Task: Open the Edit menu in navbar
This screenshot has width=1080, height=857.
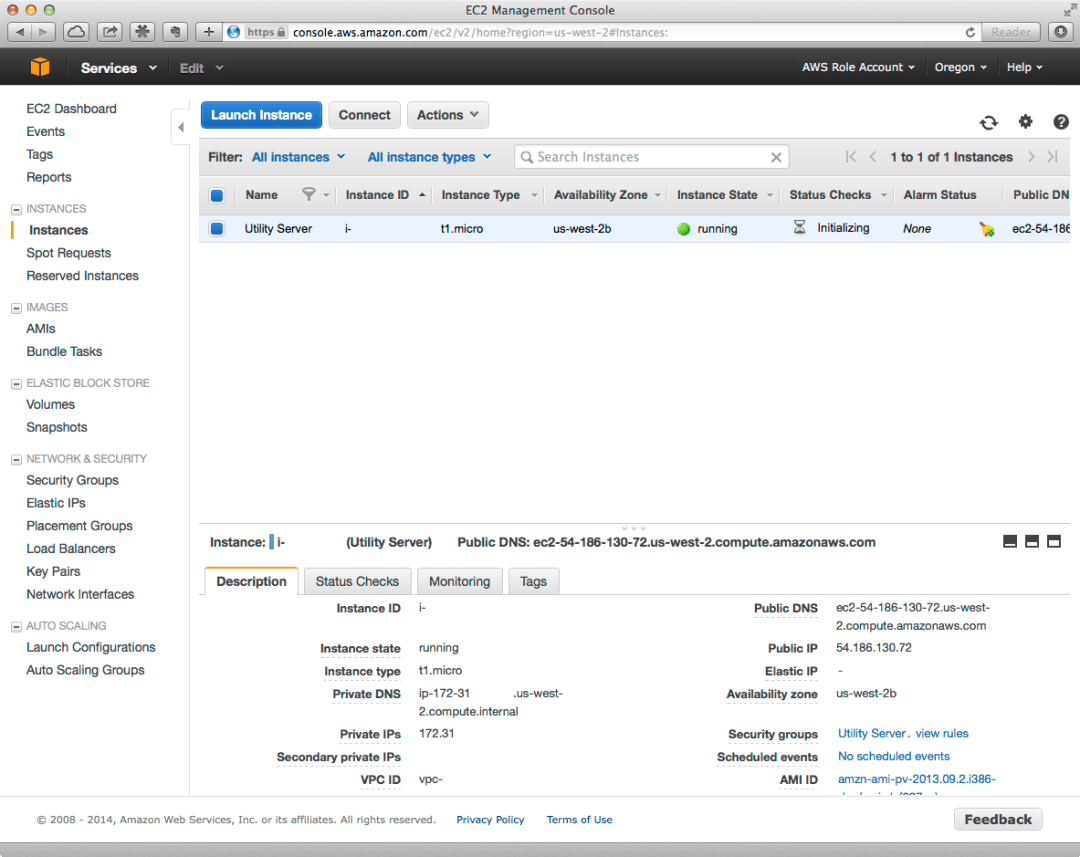Action: tap(201, 68)
